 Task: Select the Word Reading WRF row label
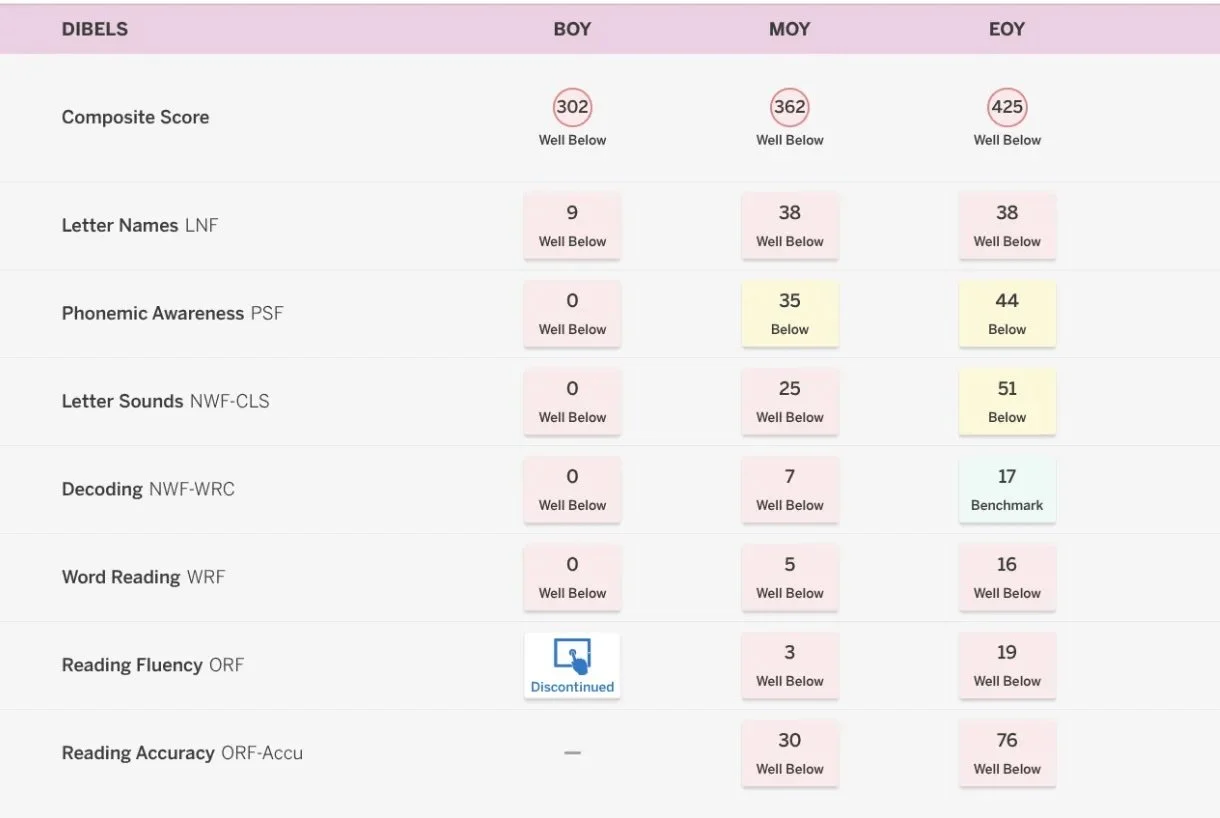coord(143,577)
